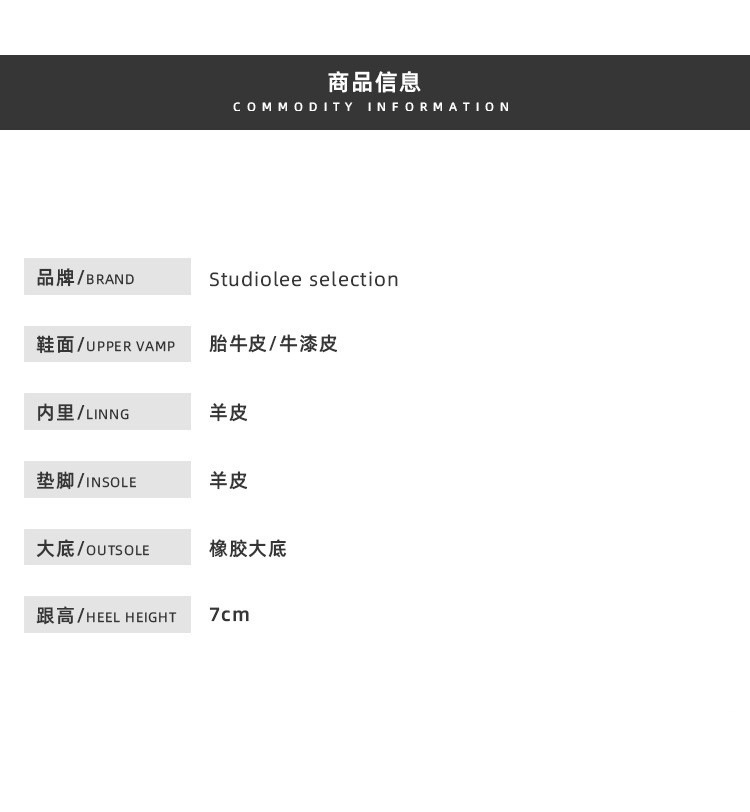Select the 羊皮 value beside the INSOLE label
Image resolution: width=750 pixels, height=812 pixels.
(x=228, y=480)
